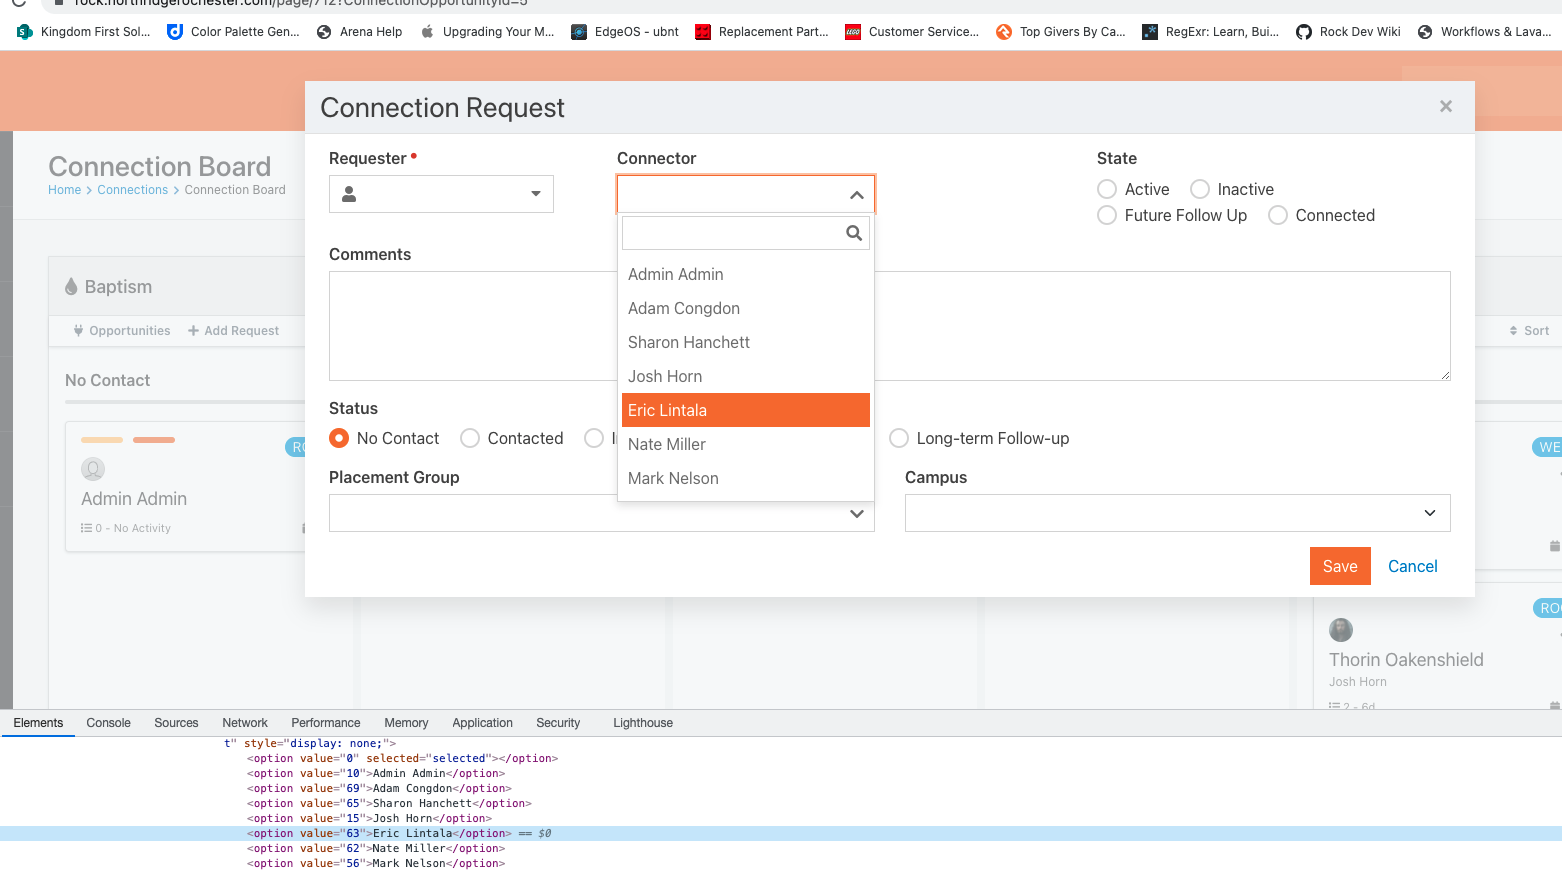Click the activity list icon on Admin Admin's card
The height and width of the screenshot is (870, 1562).
[86, 527]
